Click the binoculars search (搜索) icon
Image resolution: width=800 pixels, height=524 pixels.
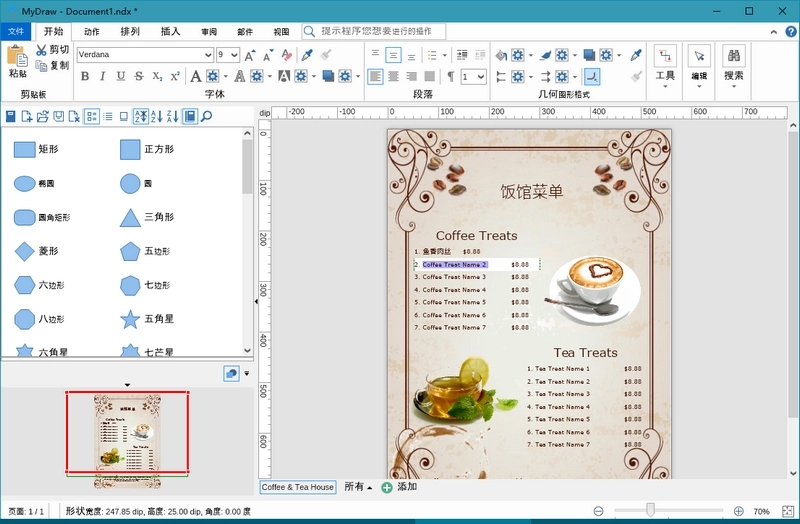click(x=734, y=56)
